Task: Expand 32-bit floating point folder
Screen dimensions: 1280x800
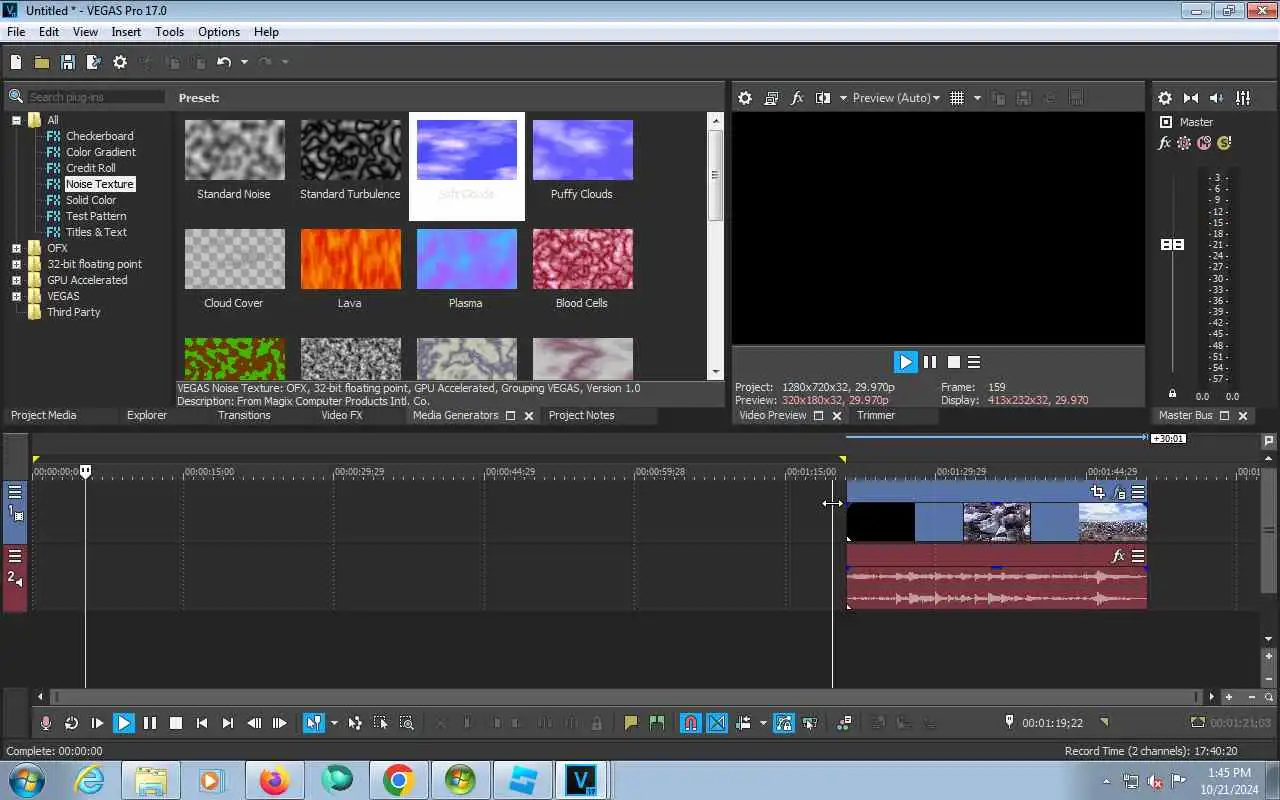Action: point(16,264)
